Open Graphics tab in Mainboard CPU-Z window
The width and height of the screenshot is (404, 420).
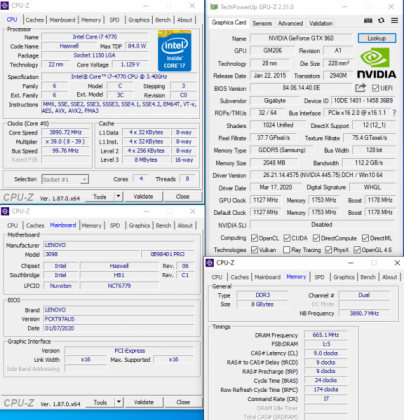pos(139,226)
